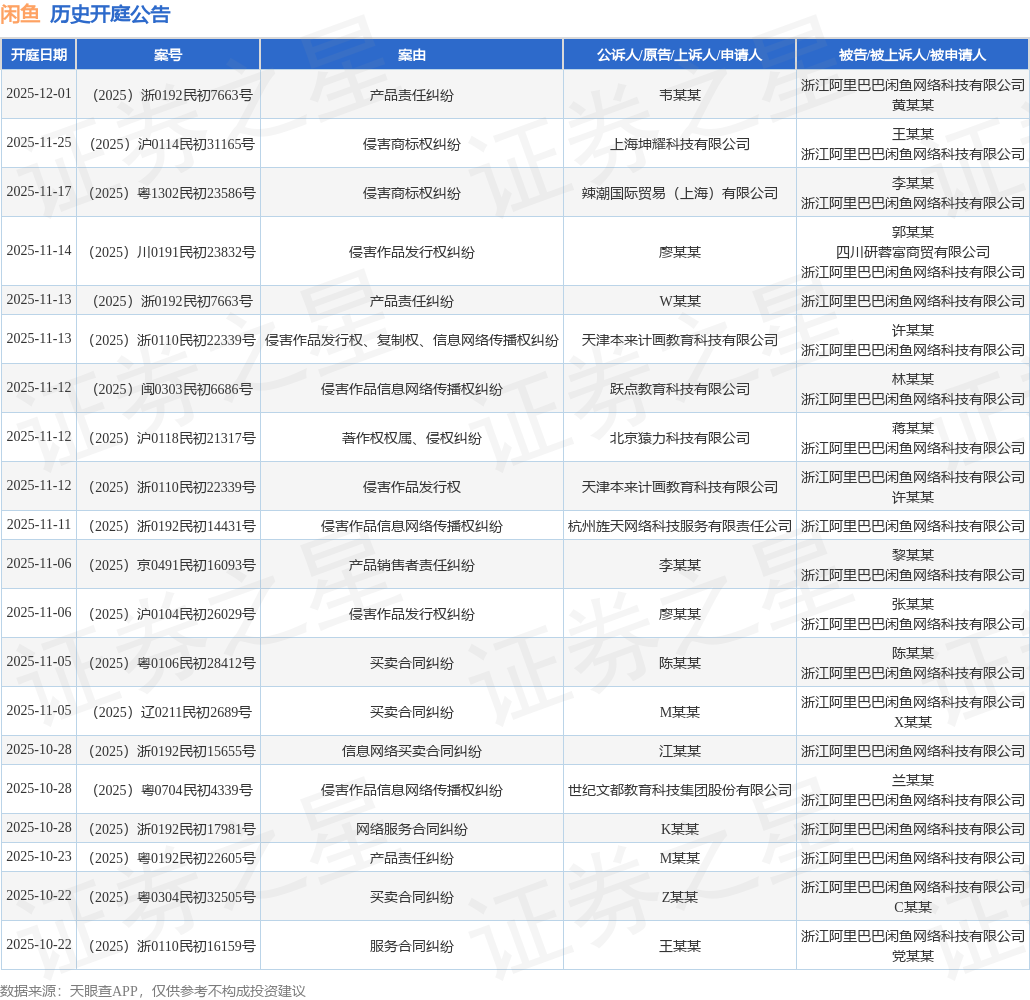Click plaintiff 跃点教育科技有限公司
This screenshot has width=1030, height=1000.
(679, 389)
